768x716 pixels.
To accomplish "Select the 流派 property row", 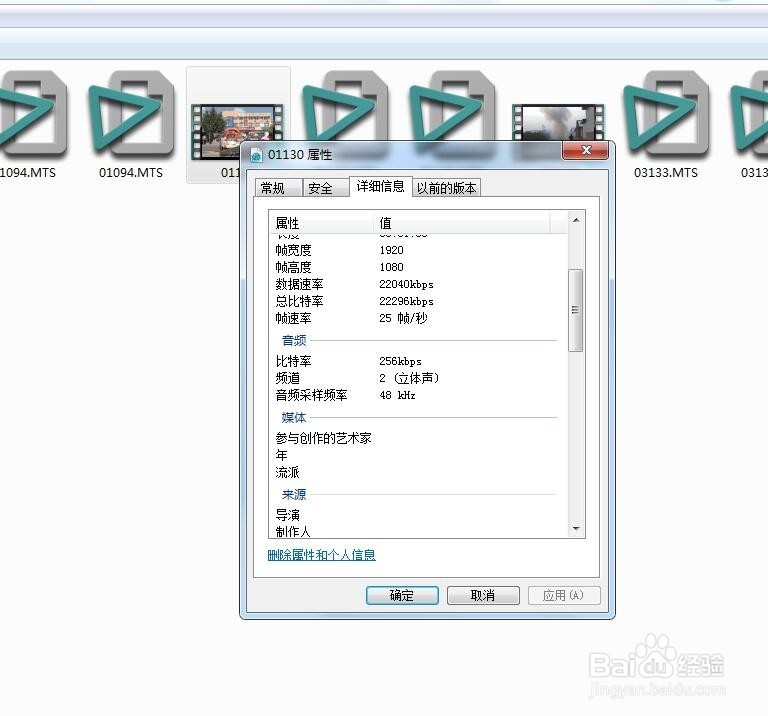I will pos(418,473).
